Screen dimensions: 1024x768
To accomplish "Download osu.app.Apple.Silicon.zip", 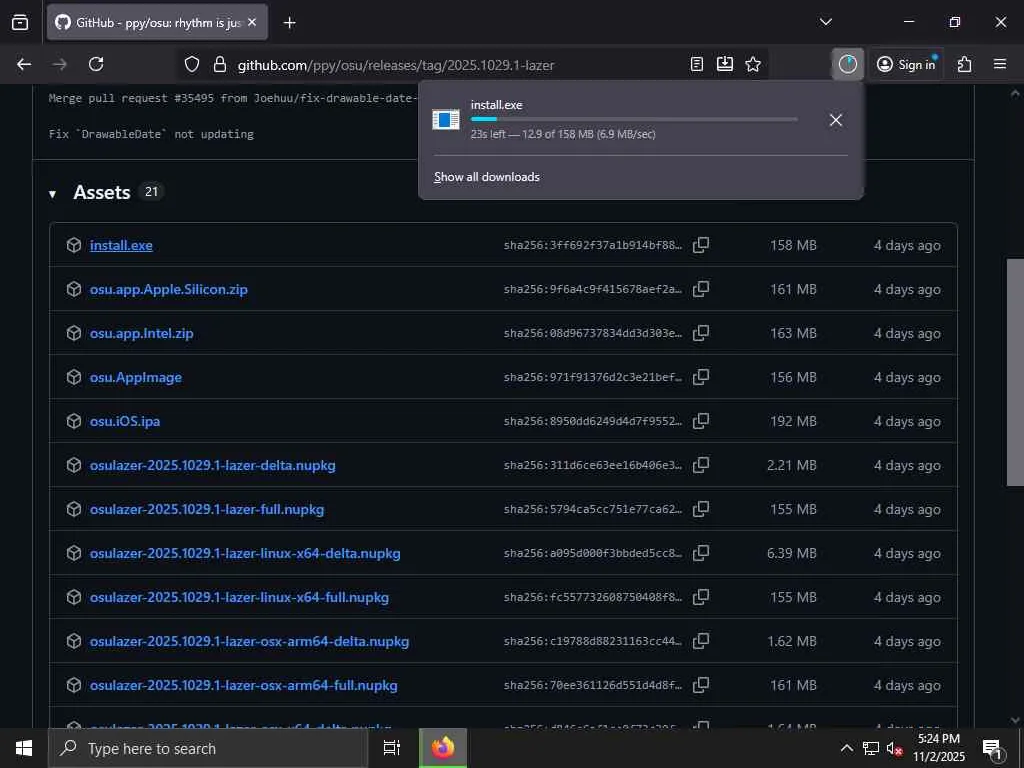I will coord(168,289).
